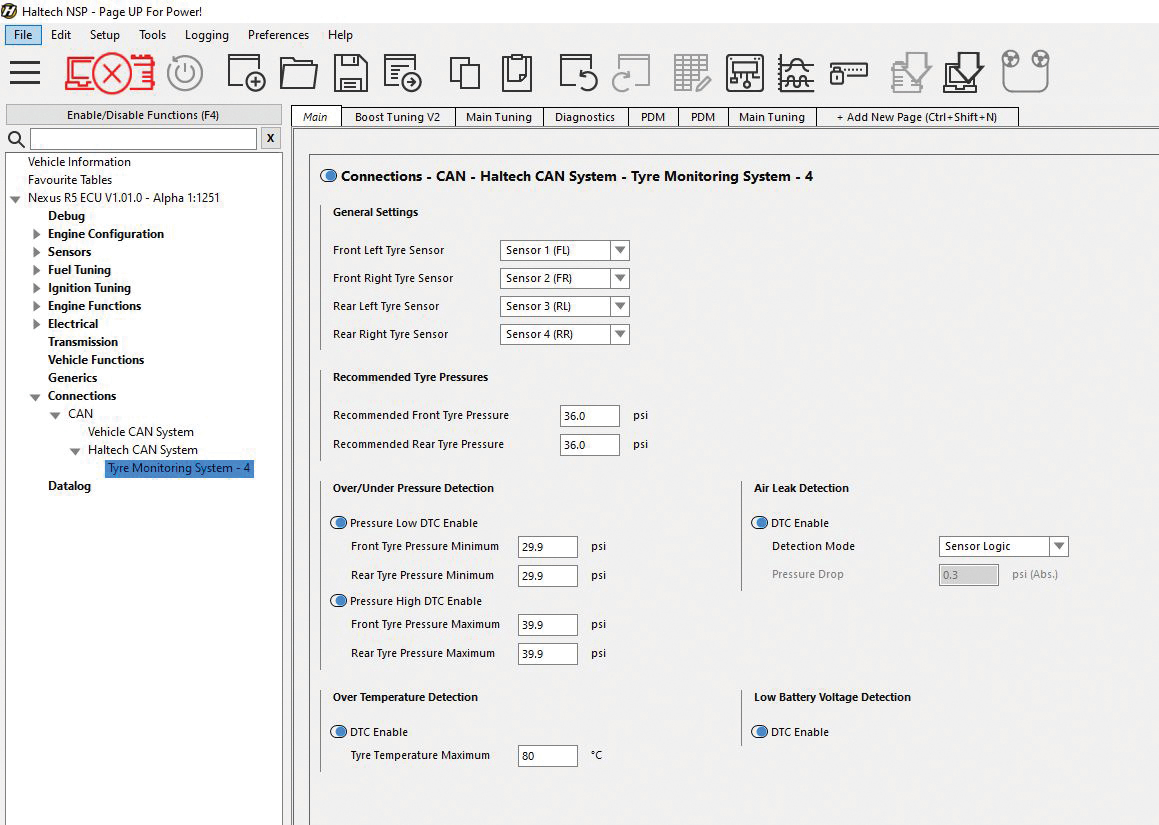Toggle Pressure High DTC Enable

(x=339, y=601)
